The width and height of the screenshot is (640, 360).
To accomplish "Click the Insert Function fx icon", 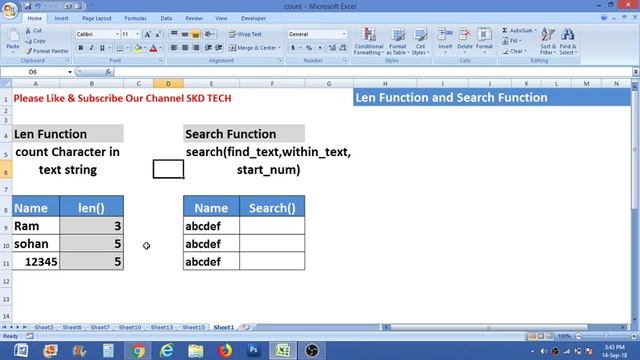I will 108,72.
